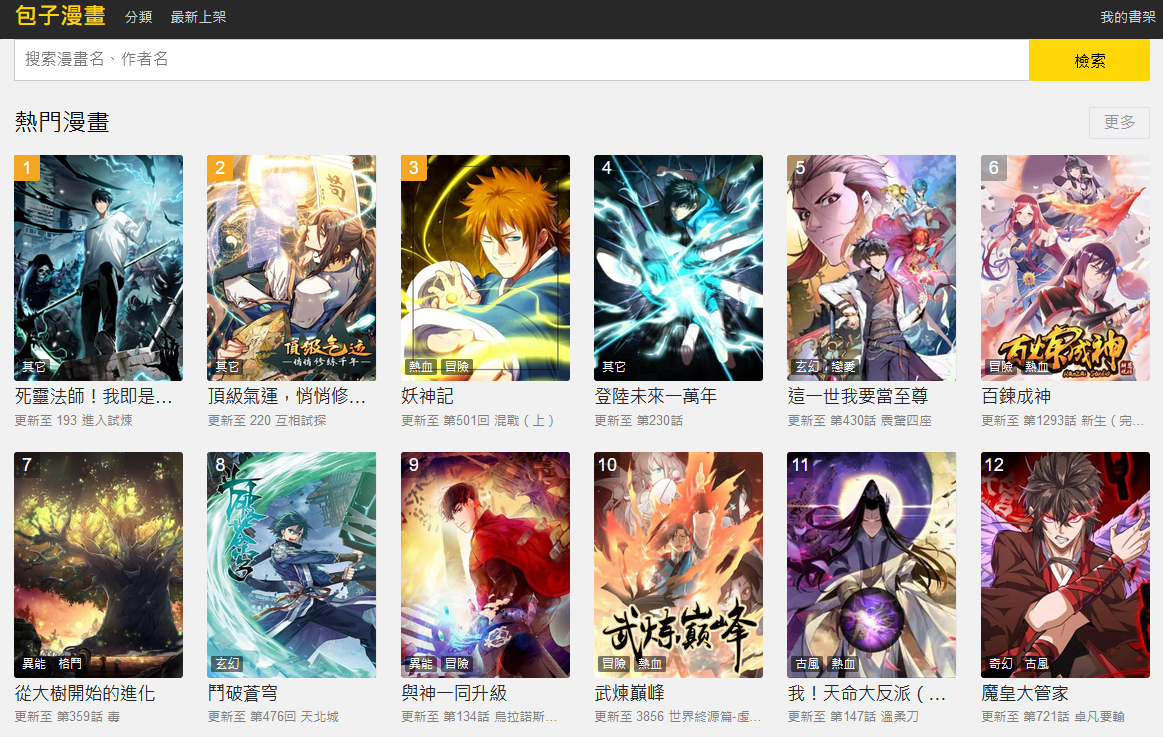Open cover of 妖神記 comic
Viewport: 1163px width, 737px height.
485,268
